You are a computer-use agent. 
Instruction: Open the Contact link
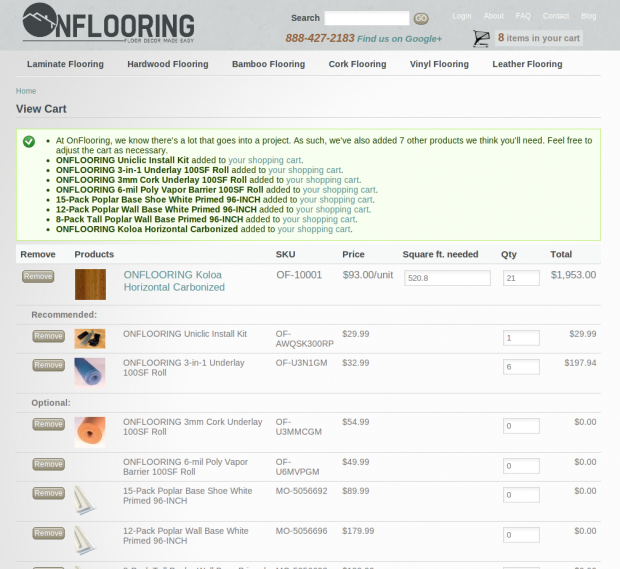coord(556,16)
